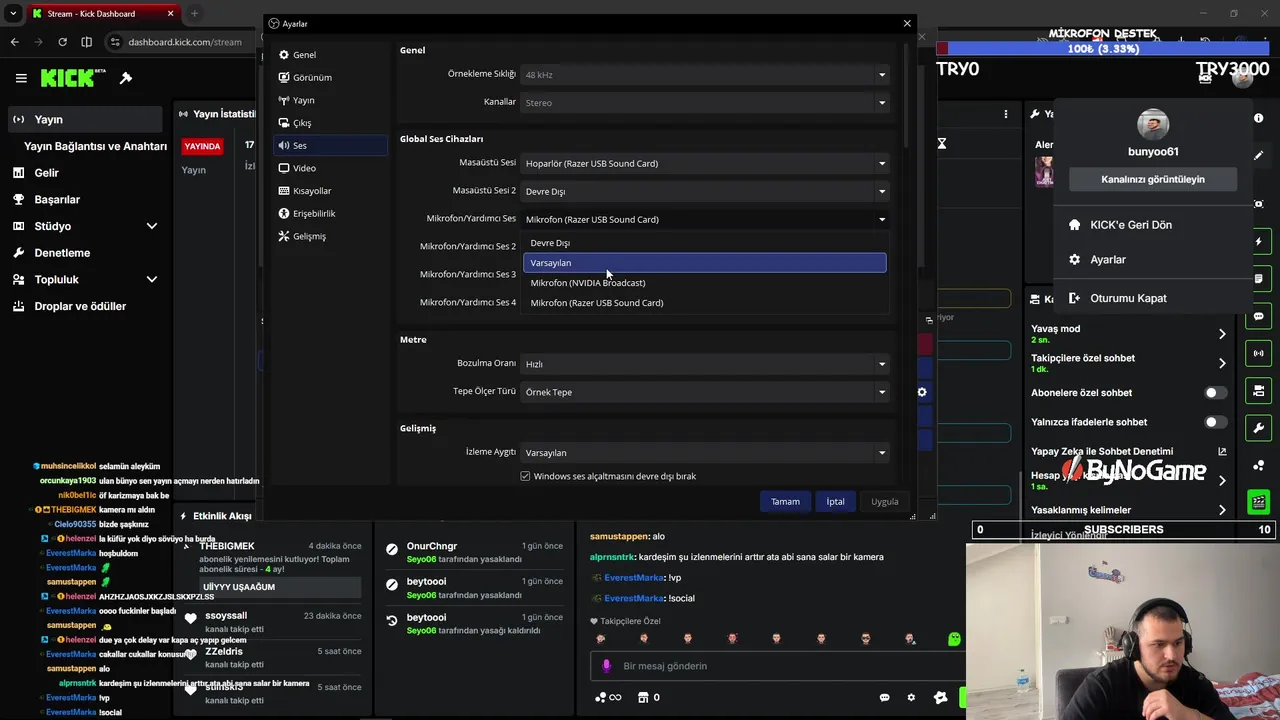Open the Kanallar Stereo dropdown
Image resolution: width=1280 pixels, height=720 pixels.
tap(705, 103)
